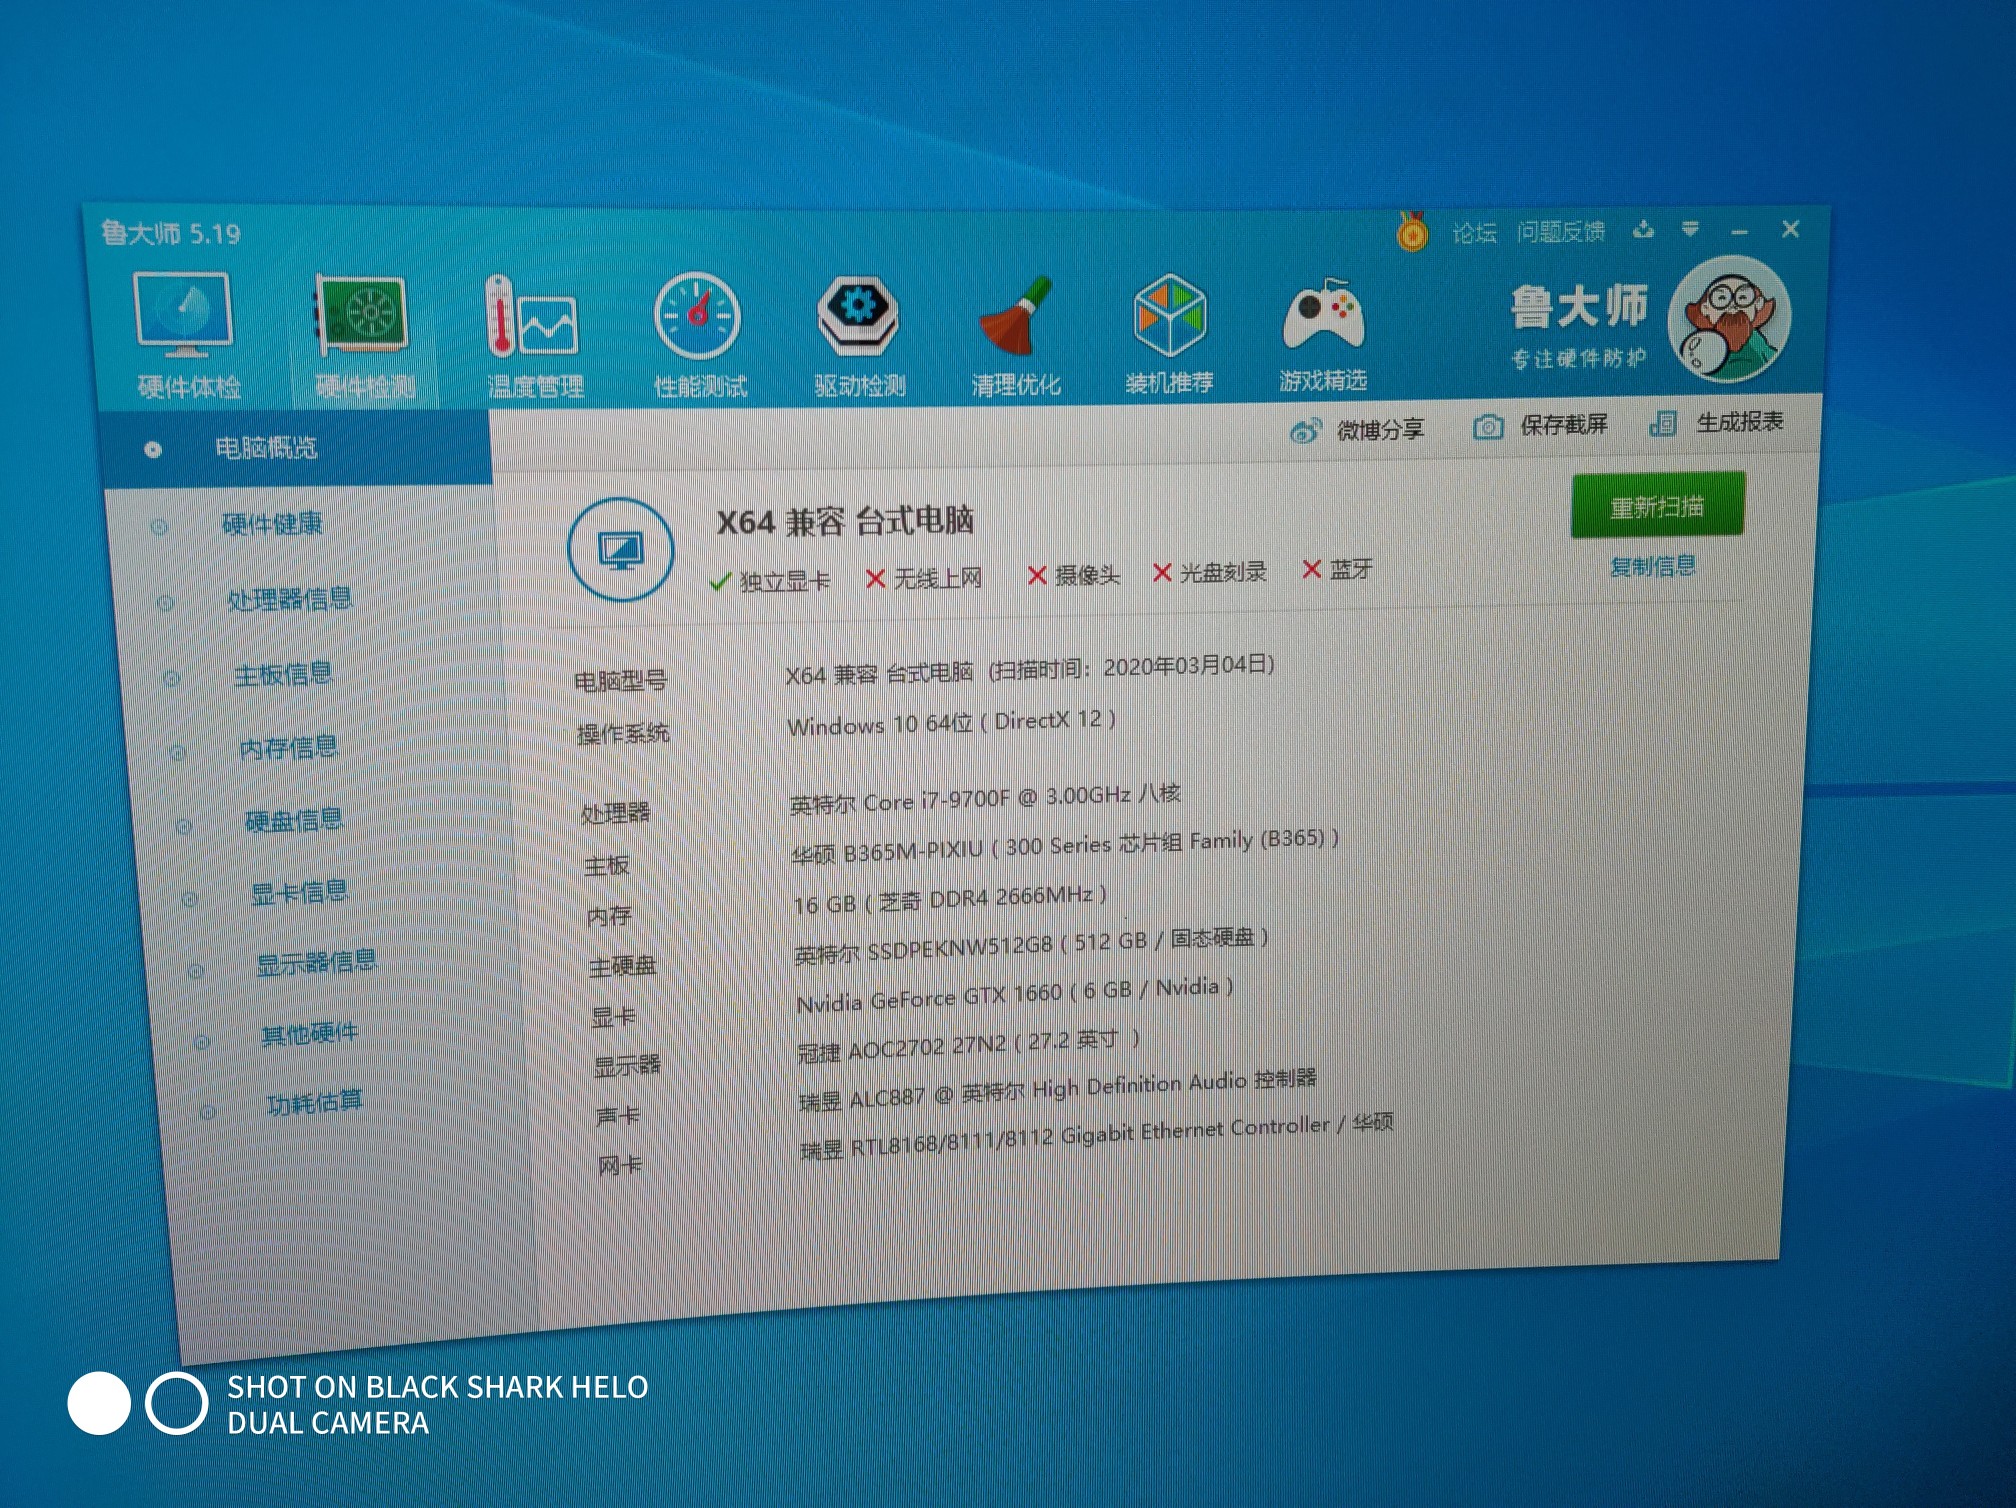
Task: Click the 保存截屏 camera icon
Action: pos(1488,428)
